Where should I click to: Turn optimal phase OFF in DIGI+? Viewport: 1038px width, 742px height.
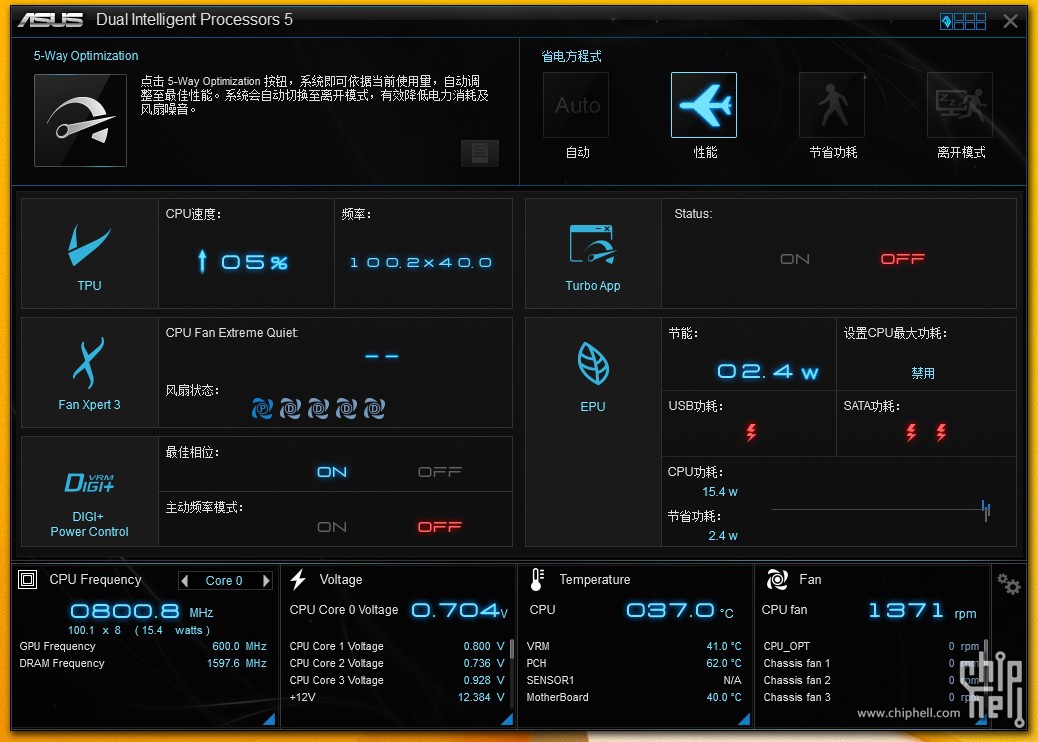click(440, 472)
